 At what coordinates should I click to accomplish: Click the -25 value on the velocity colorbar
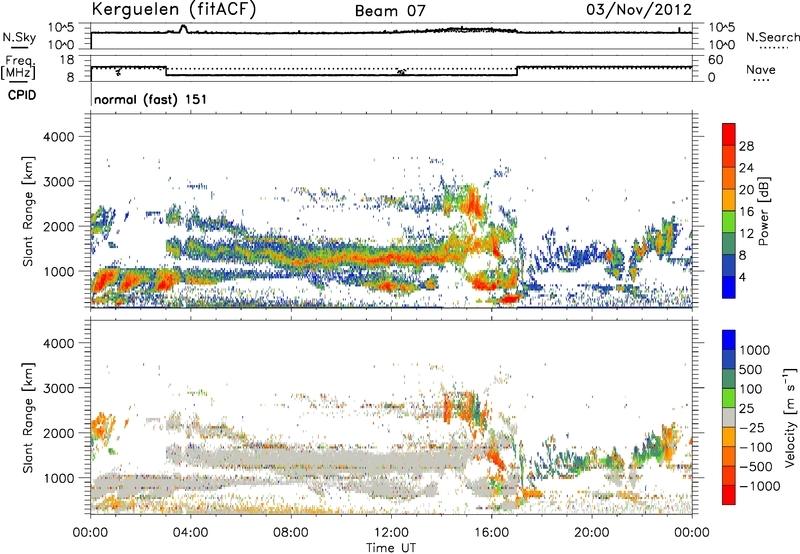point(751,428)
